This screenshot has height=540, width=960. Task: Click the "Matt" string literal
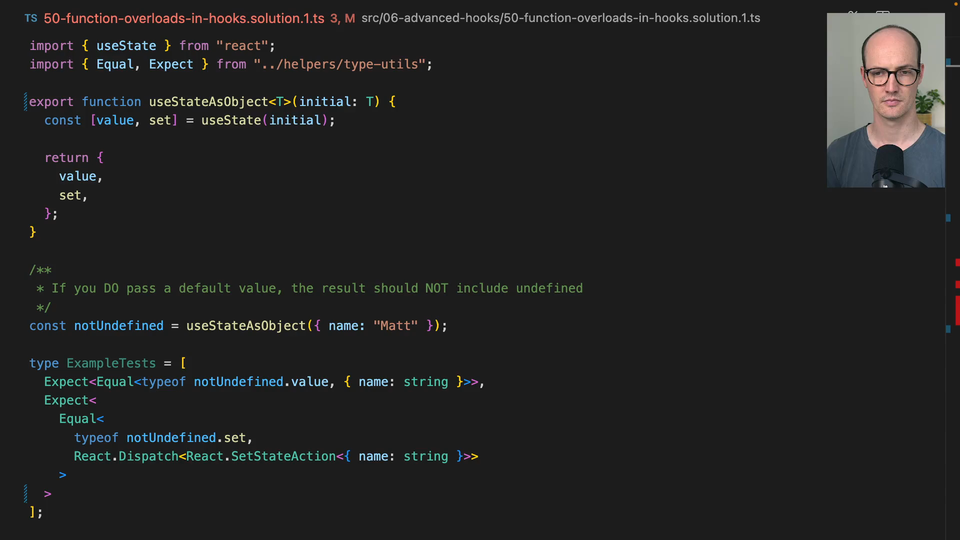click(396, 326)
